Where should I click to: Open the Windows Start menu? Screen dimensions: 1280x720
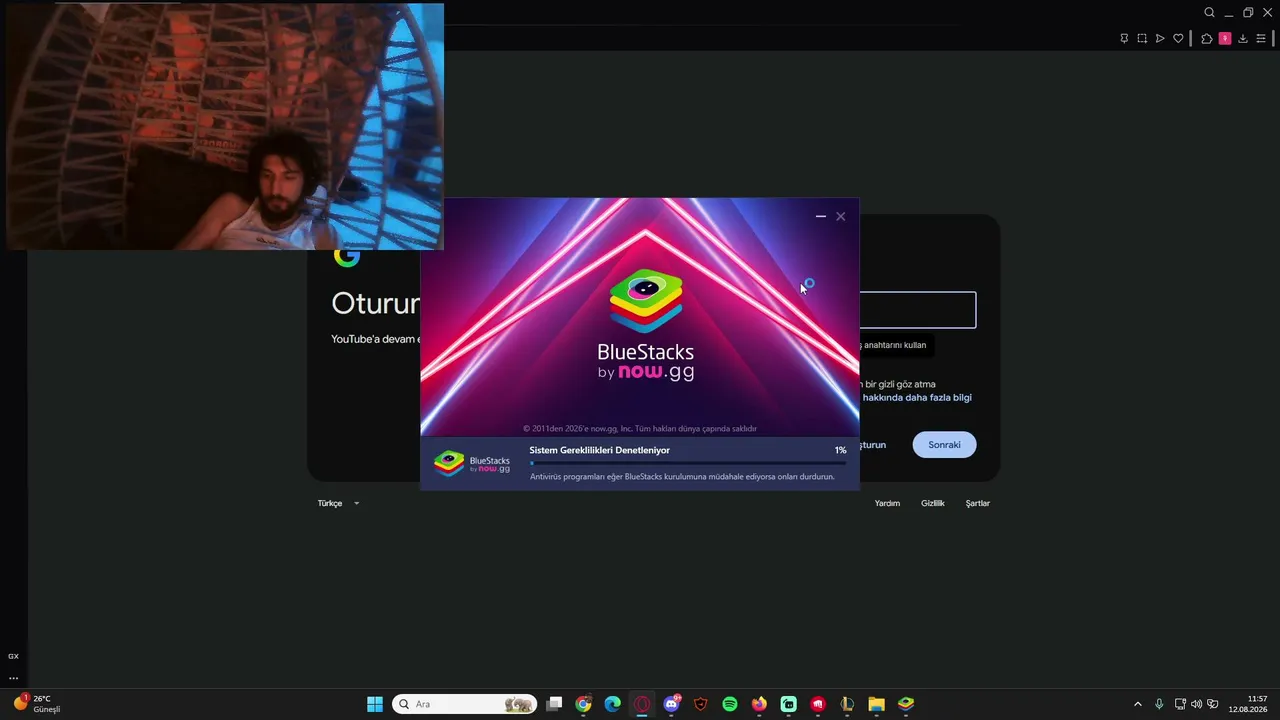click(x=375, y=704)
